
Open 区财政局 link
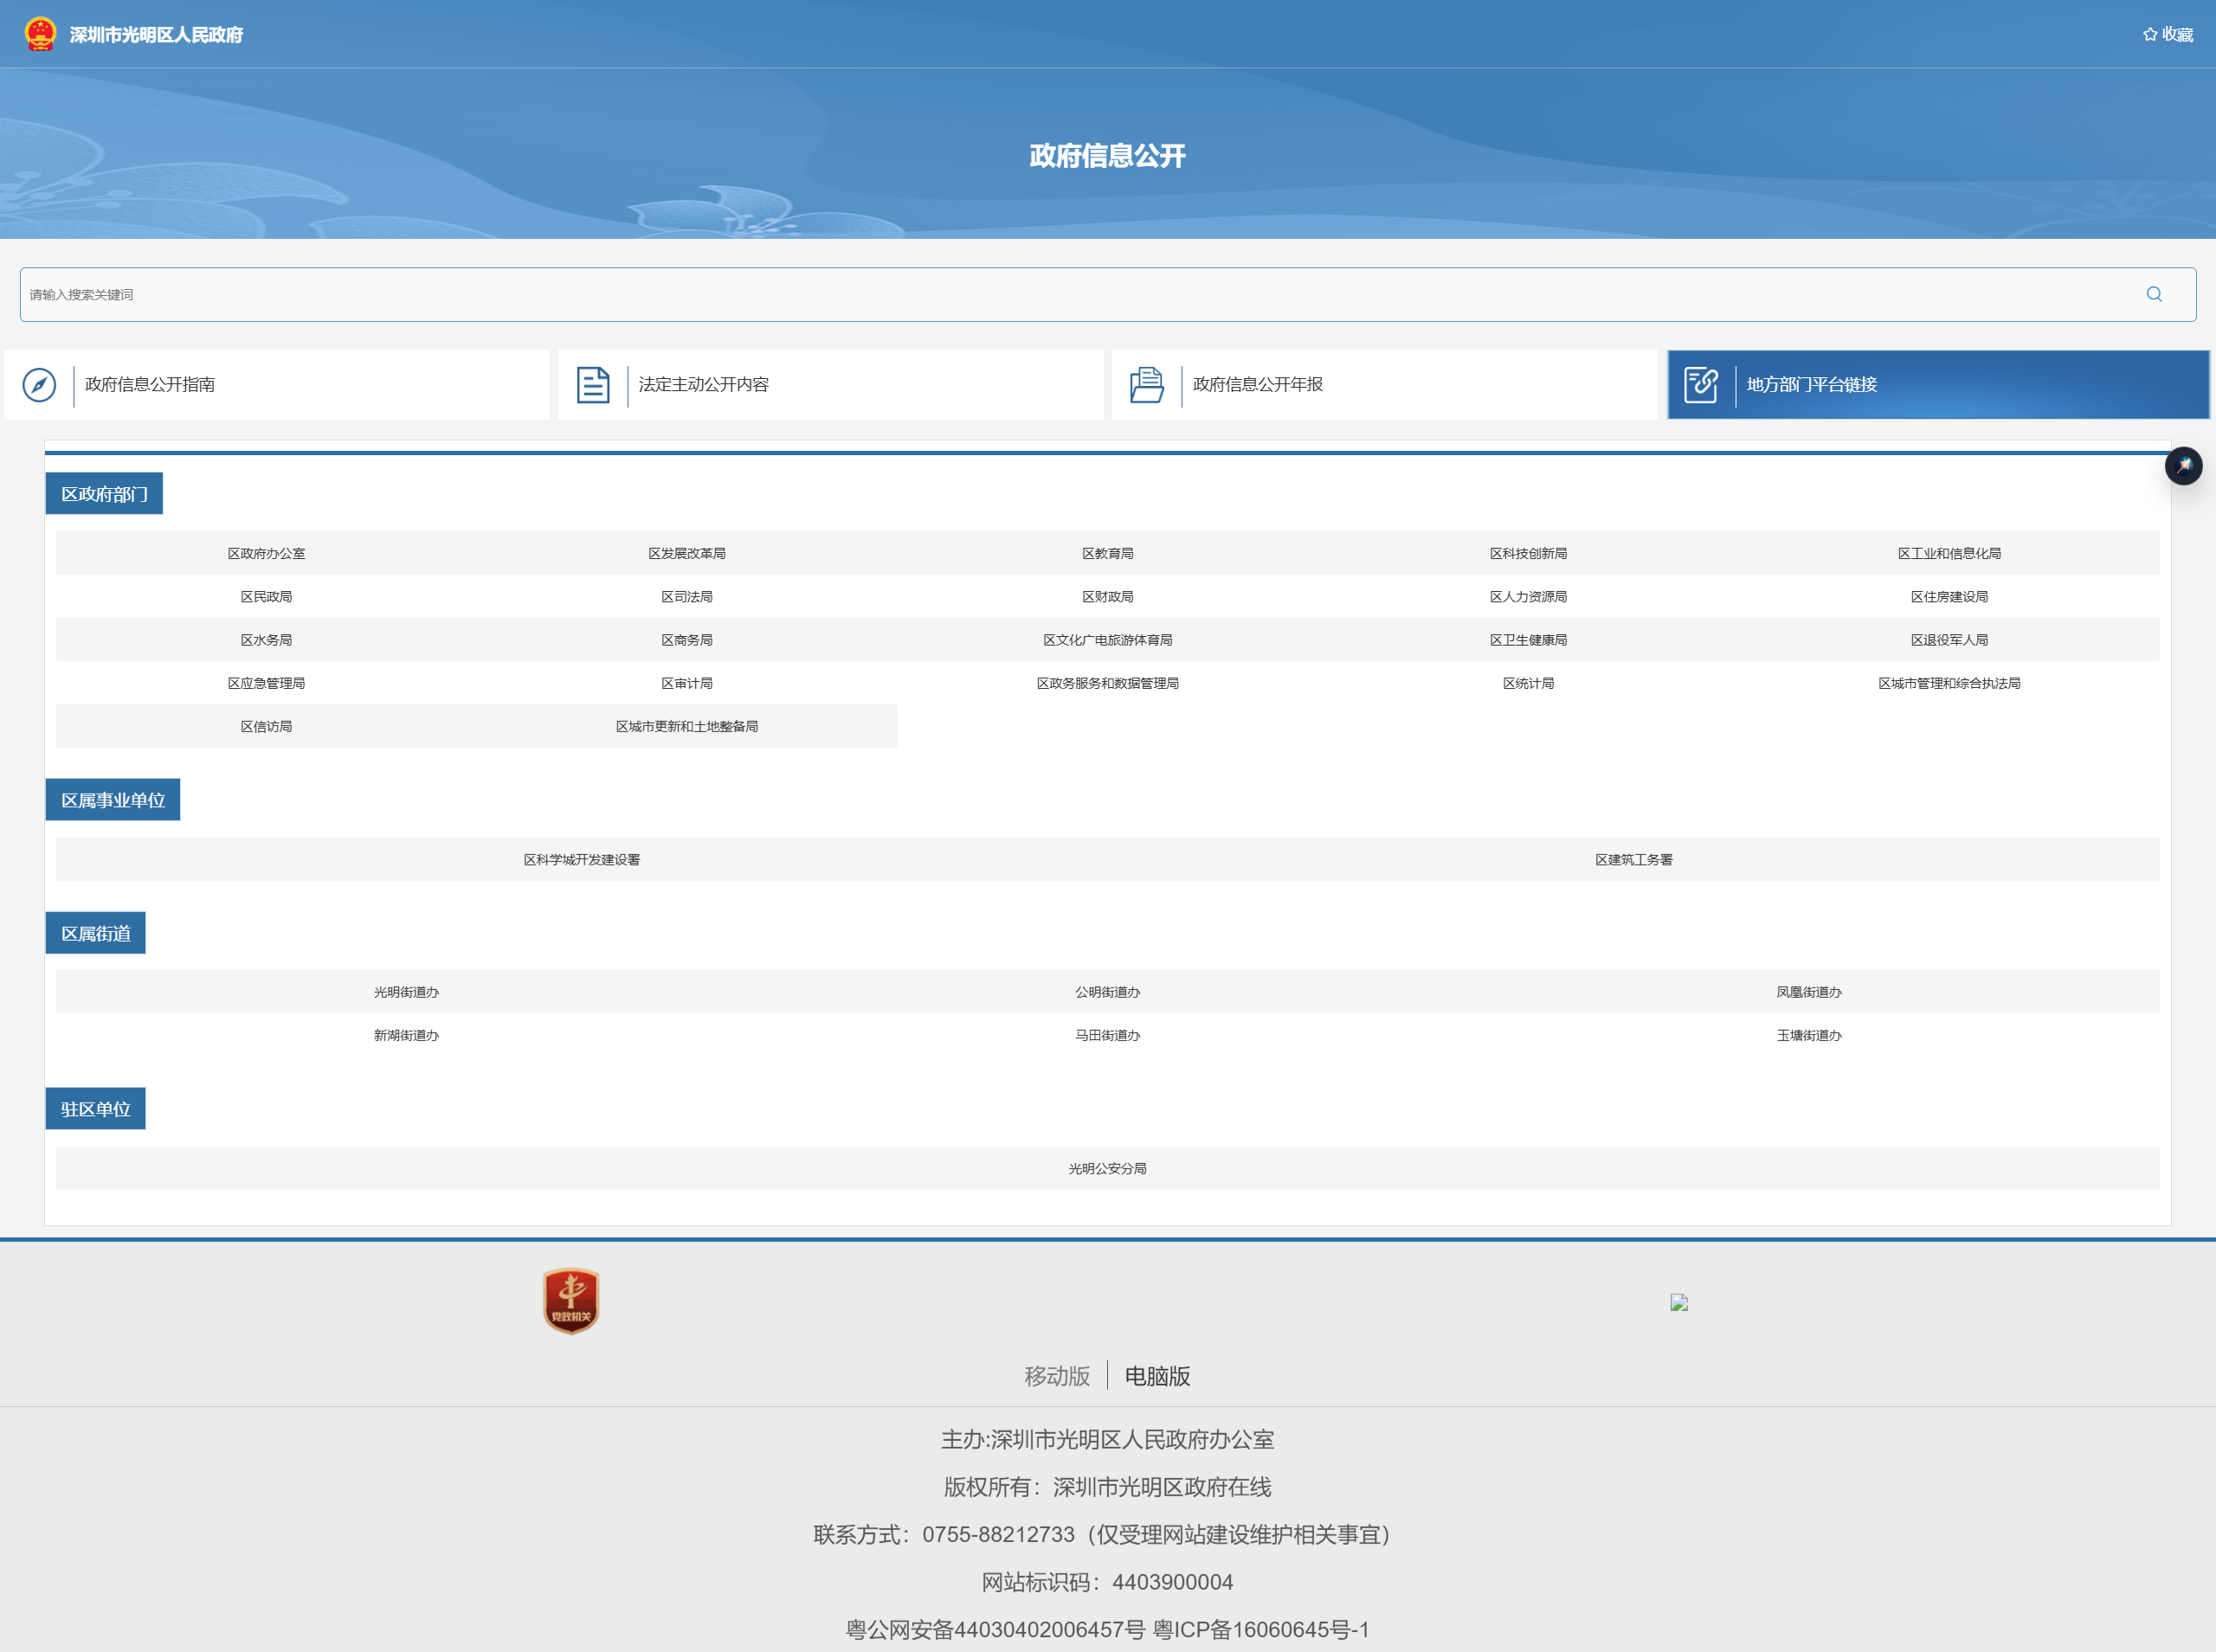point(1108,597)
